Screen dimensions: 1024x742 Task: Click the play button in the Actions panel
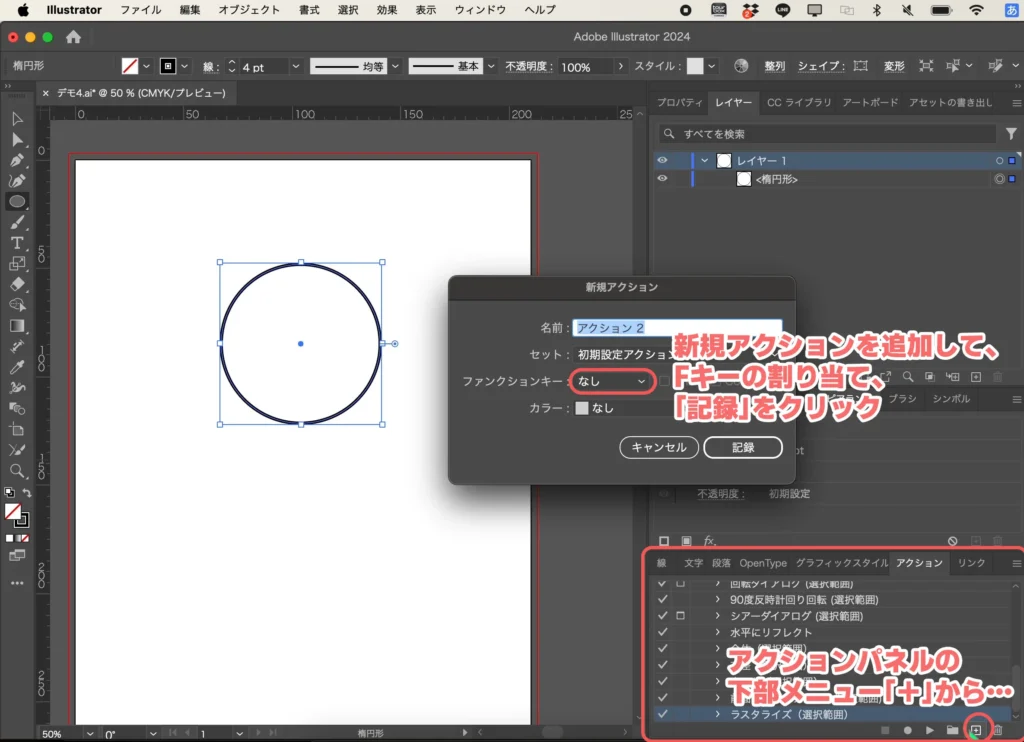pyautogui.click(x=930, y=729)
